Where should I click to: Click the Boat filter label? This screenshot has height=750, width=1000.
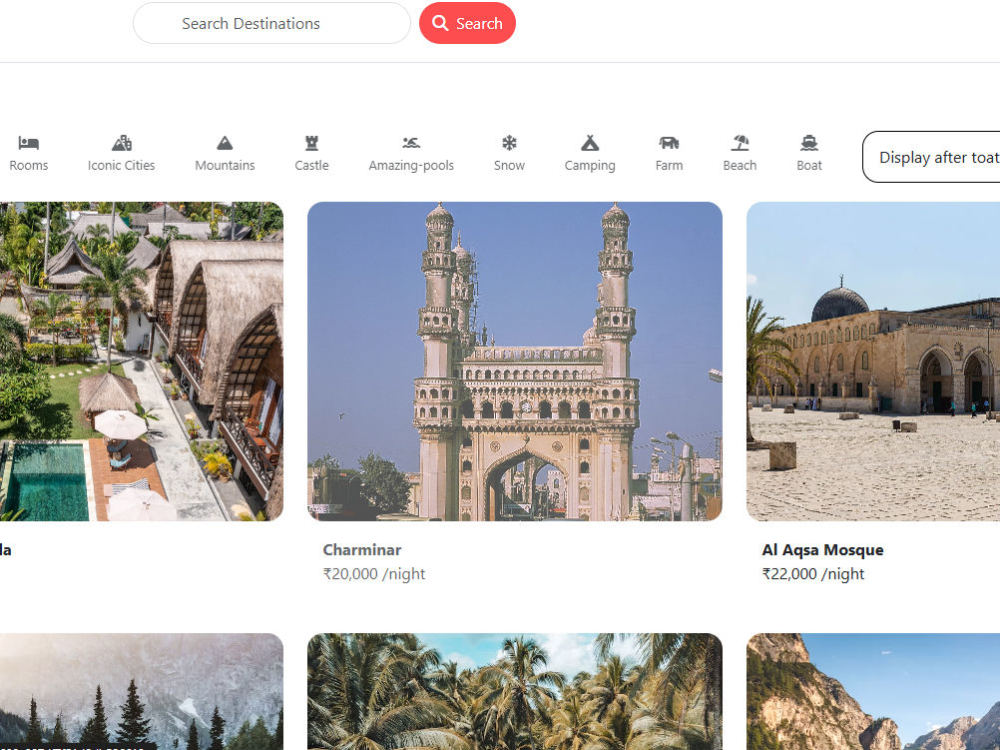[x=809, y=165]
